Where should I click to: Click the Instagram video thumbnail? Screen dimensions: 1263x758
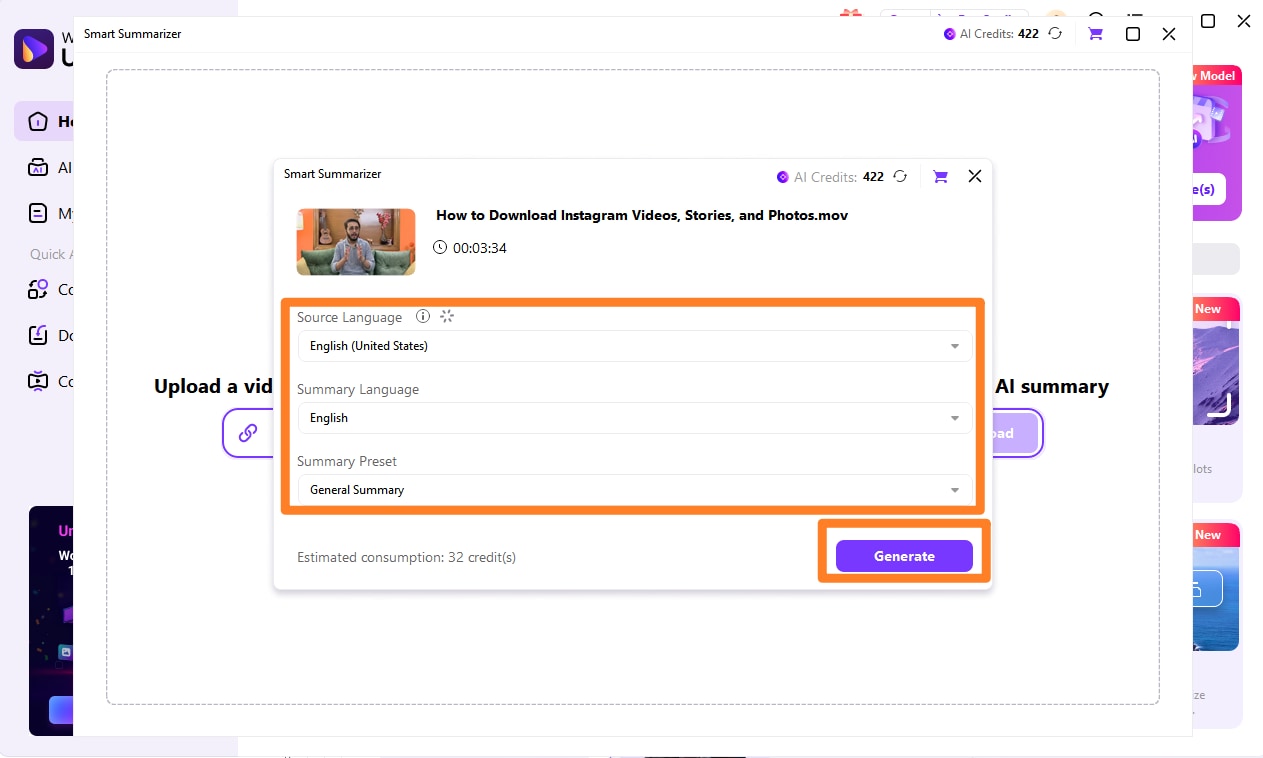pos(356,241)
